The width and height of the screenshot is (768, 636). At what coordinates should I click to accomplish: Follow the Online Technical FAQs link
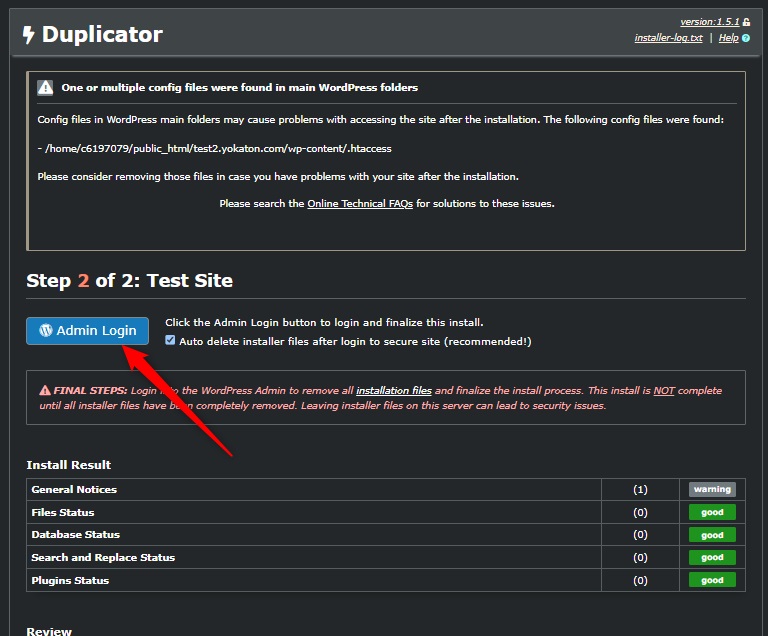coord(359,203)
